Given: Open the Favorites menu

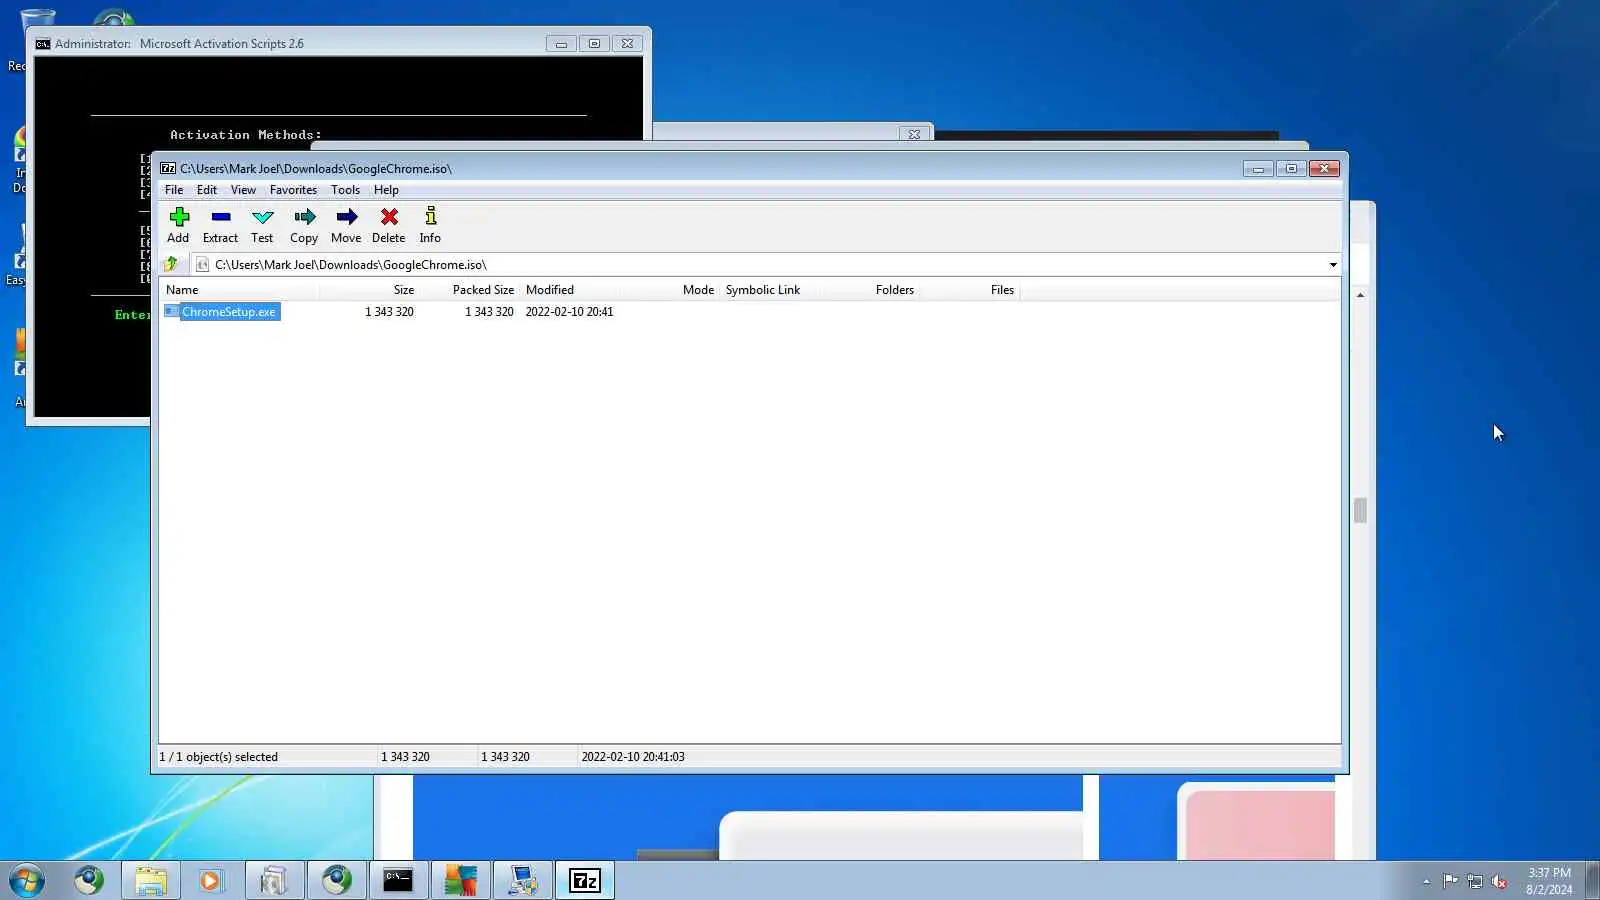Looking at the screenshot, I should coord(293,190).
